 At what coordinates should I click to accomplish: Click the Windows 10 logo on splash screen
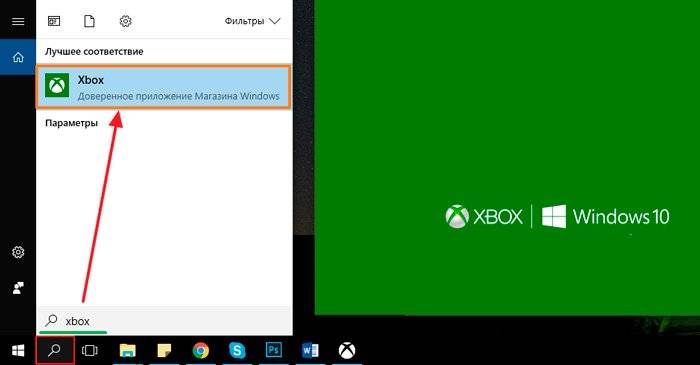(605, 216)
